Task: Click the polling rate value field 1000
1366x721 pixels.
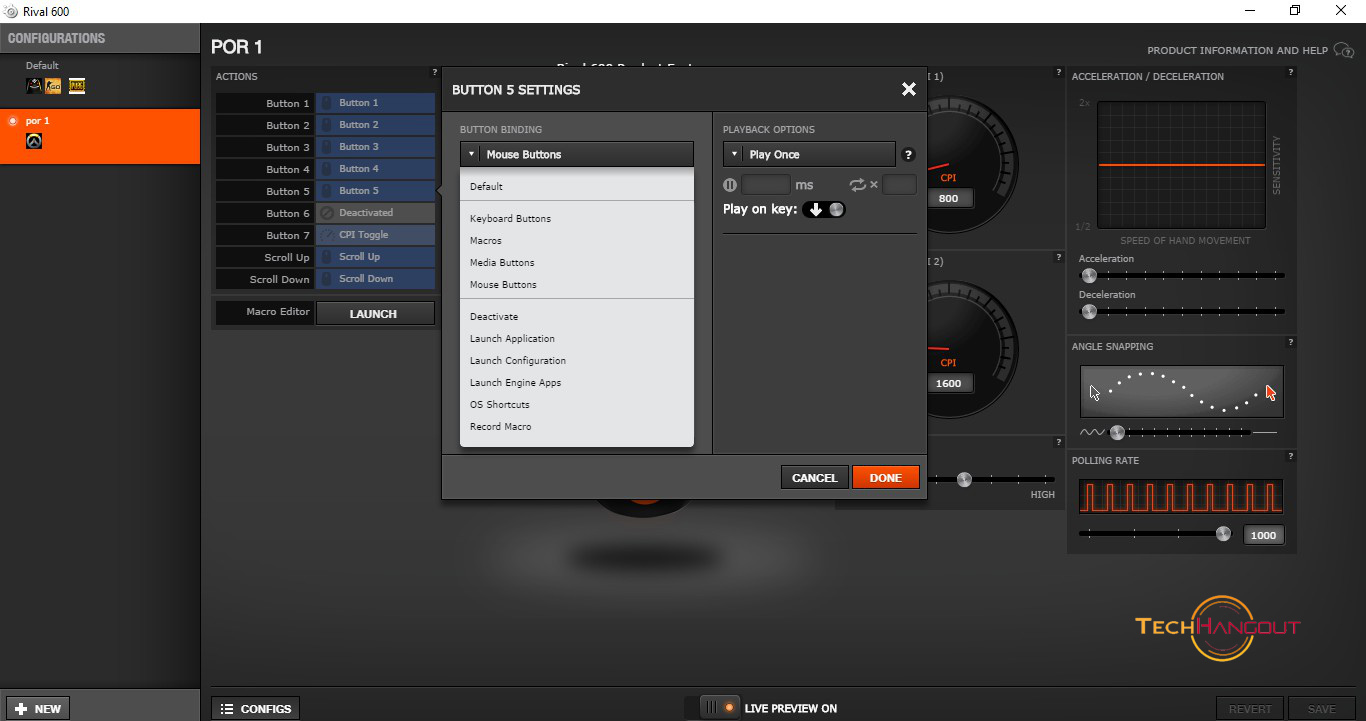Action: pos(1263,535)
